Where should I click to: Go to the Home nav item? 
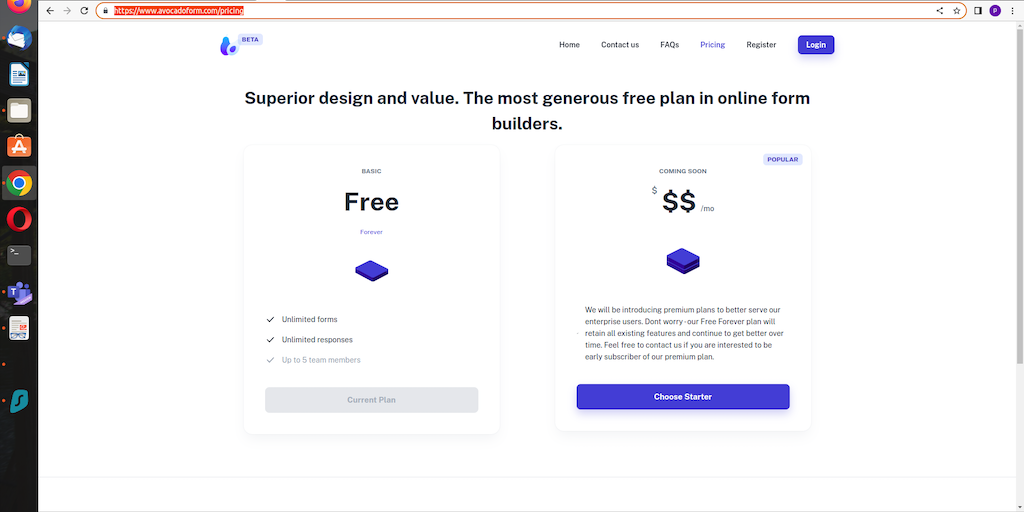pyautogui.click(x=569, y=45)
